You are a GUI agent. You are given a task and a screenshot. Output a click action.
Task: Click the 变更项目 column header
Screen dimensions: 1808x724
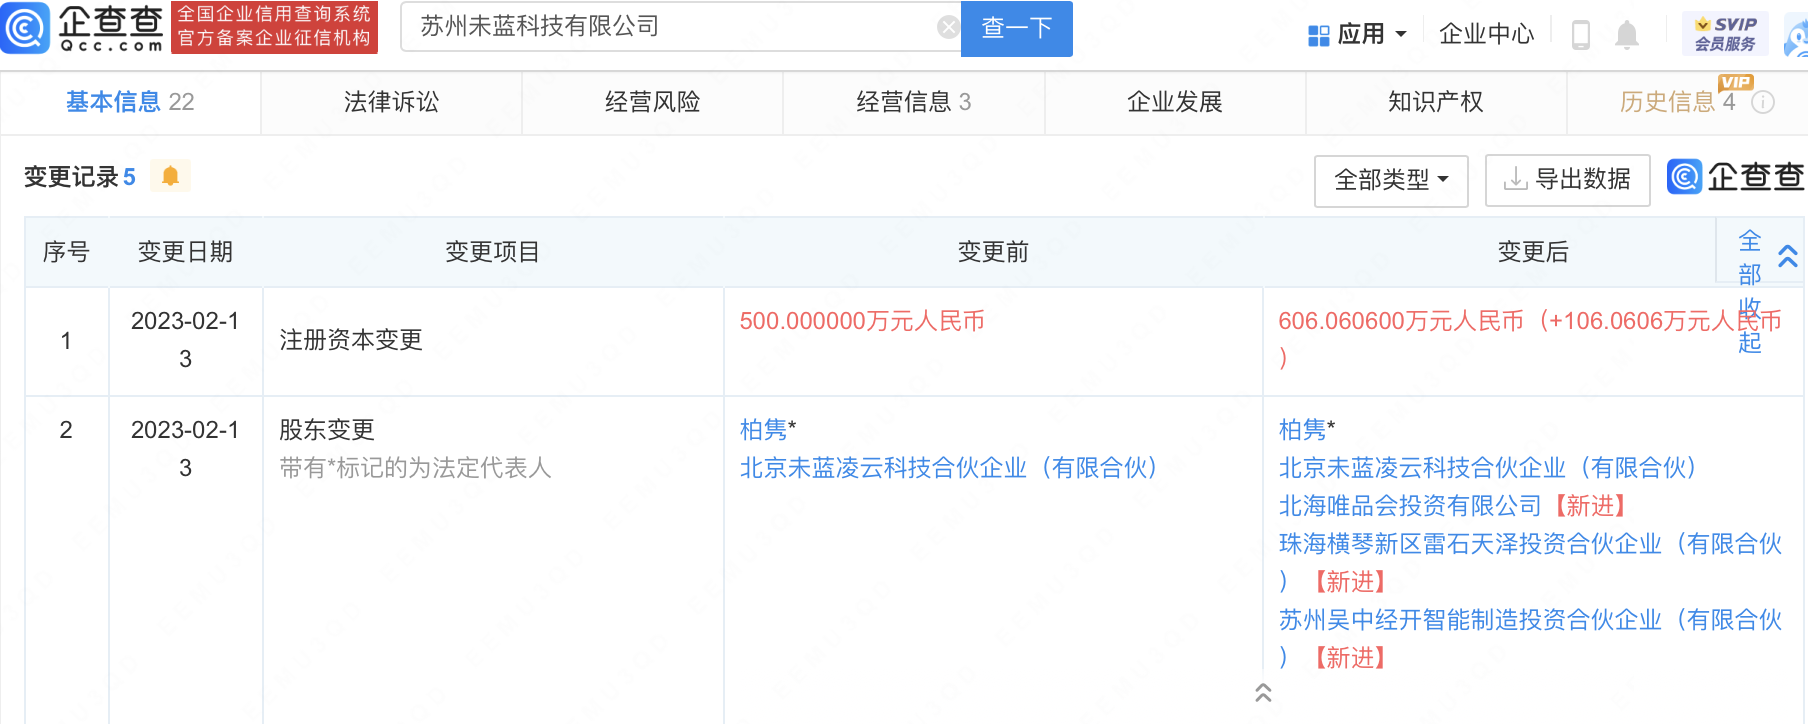[x=492, y=252]
